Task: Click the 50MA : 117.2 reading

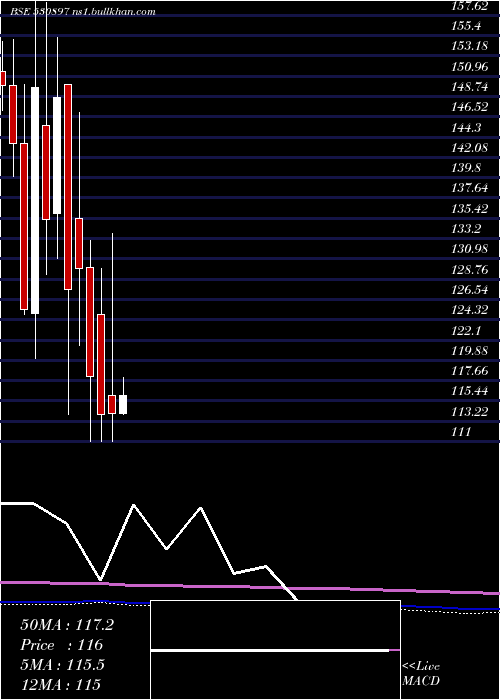Action: tap(67, 625)
